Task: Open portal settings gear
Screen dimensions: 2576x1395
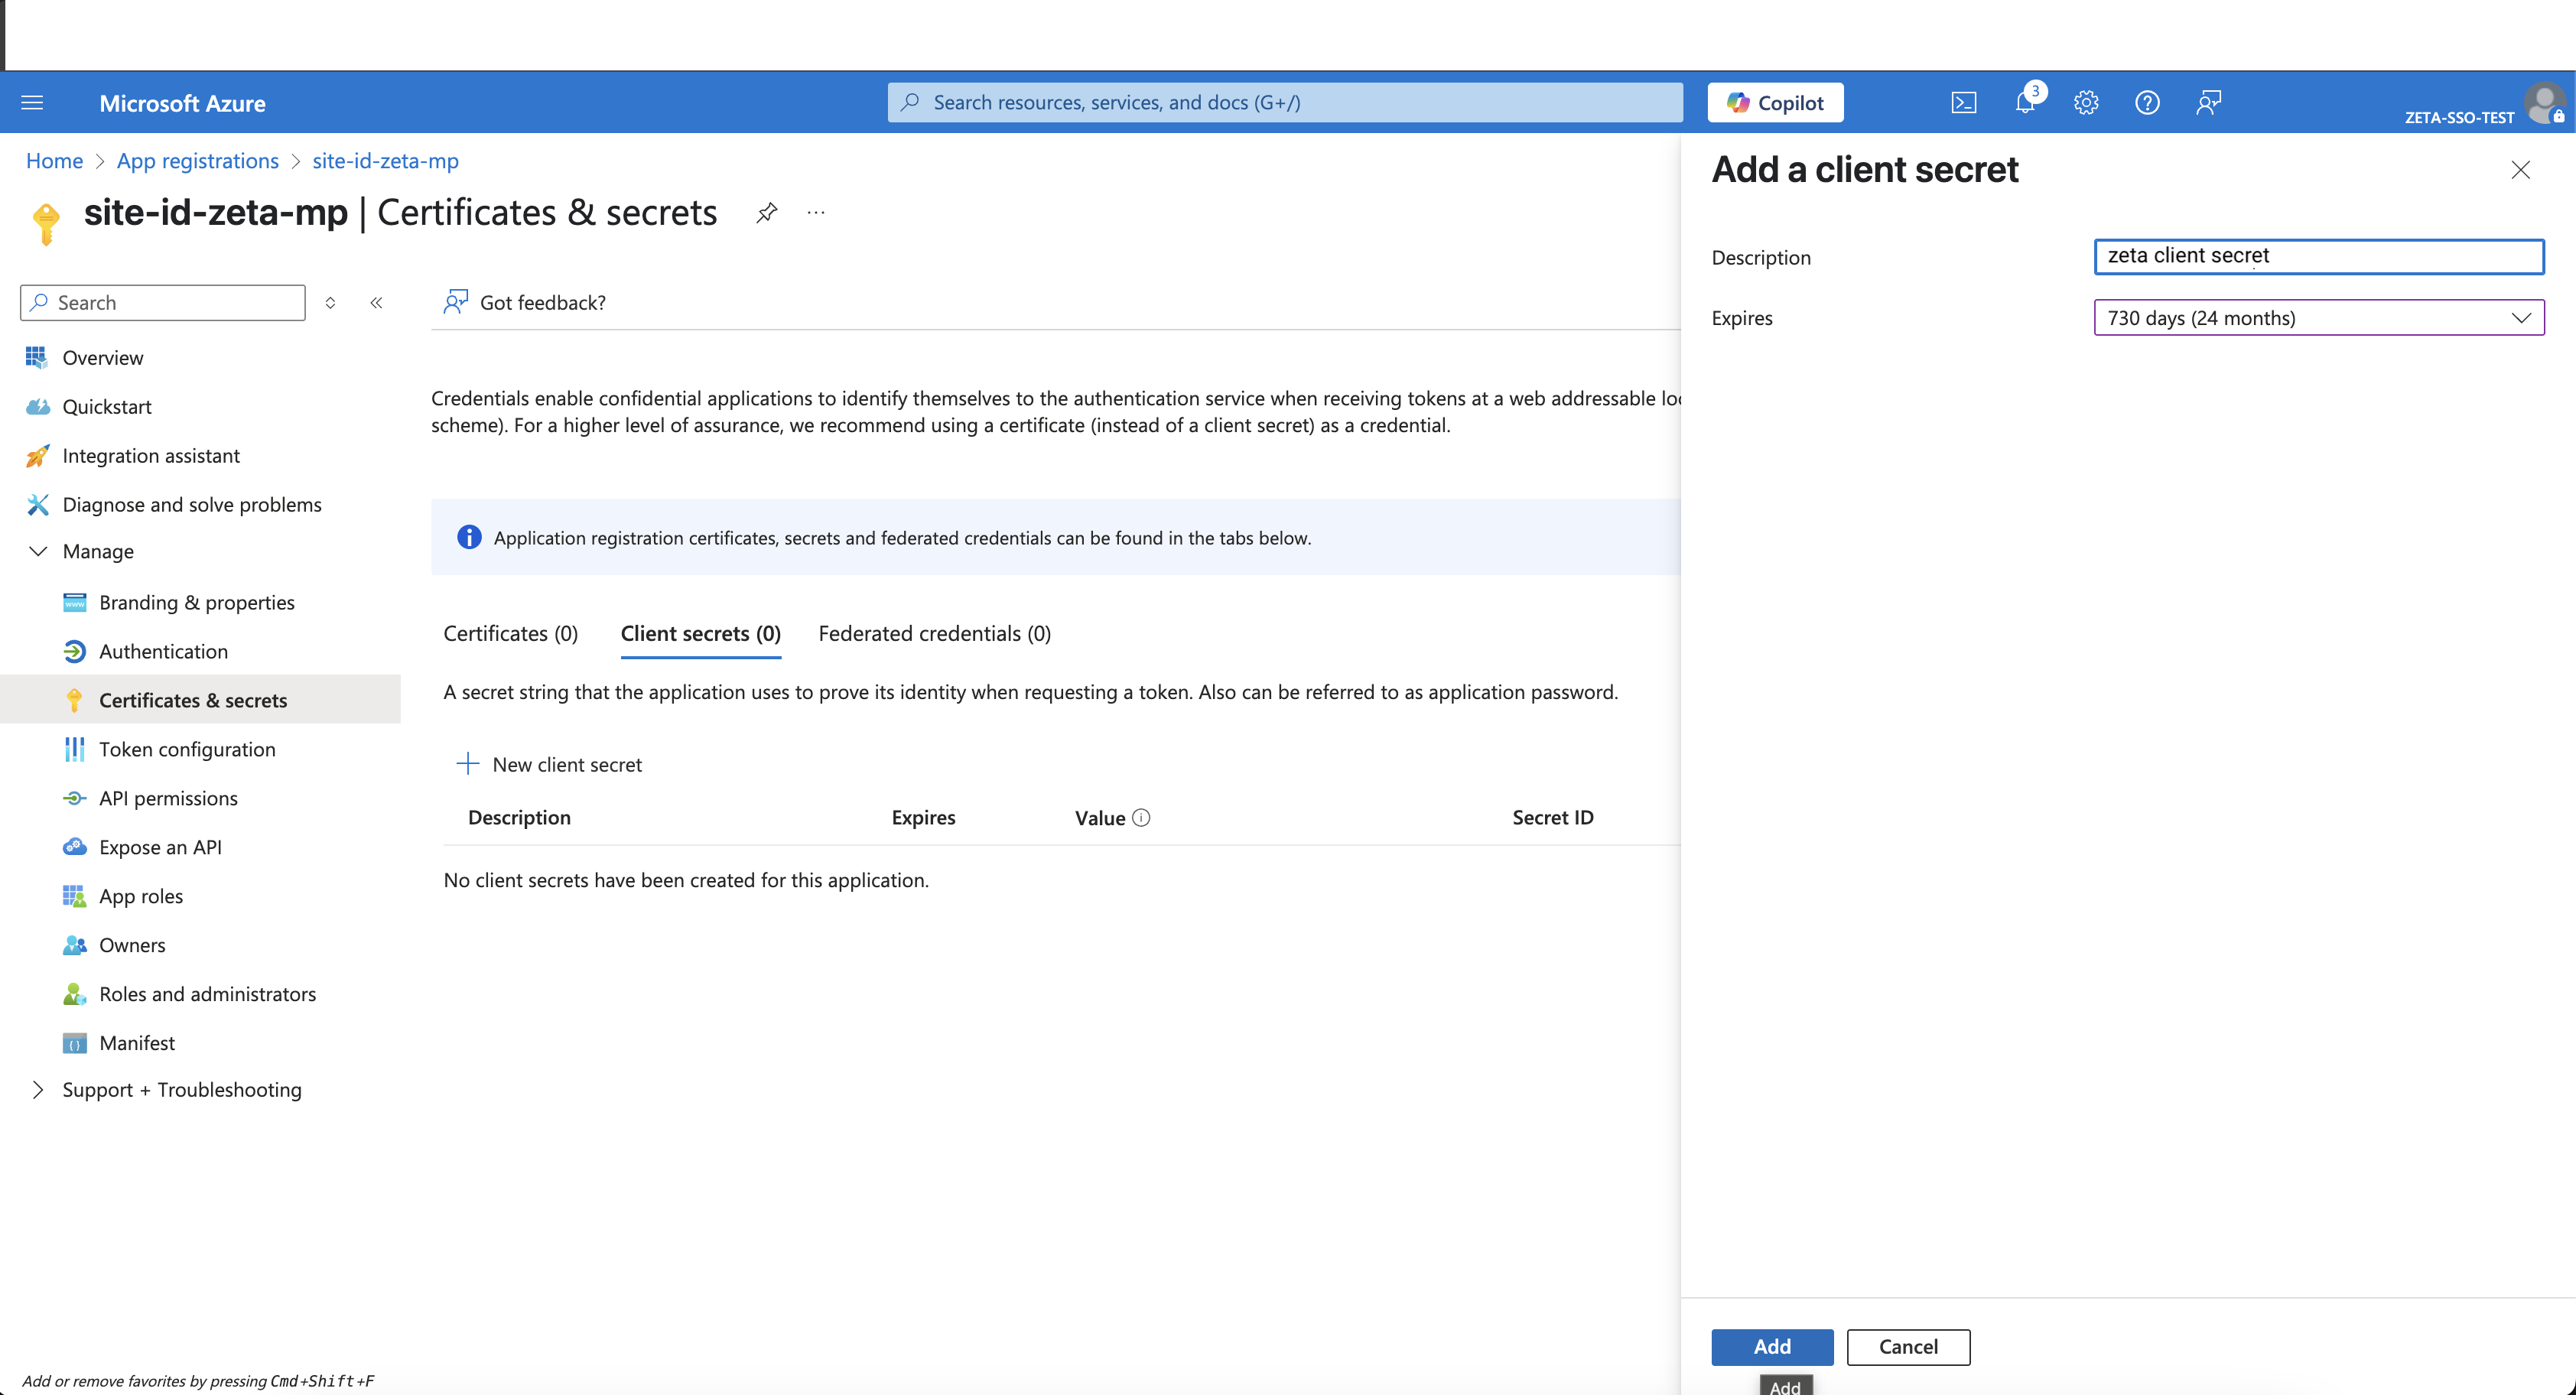Action: click(2086, 101)
